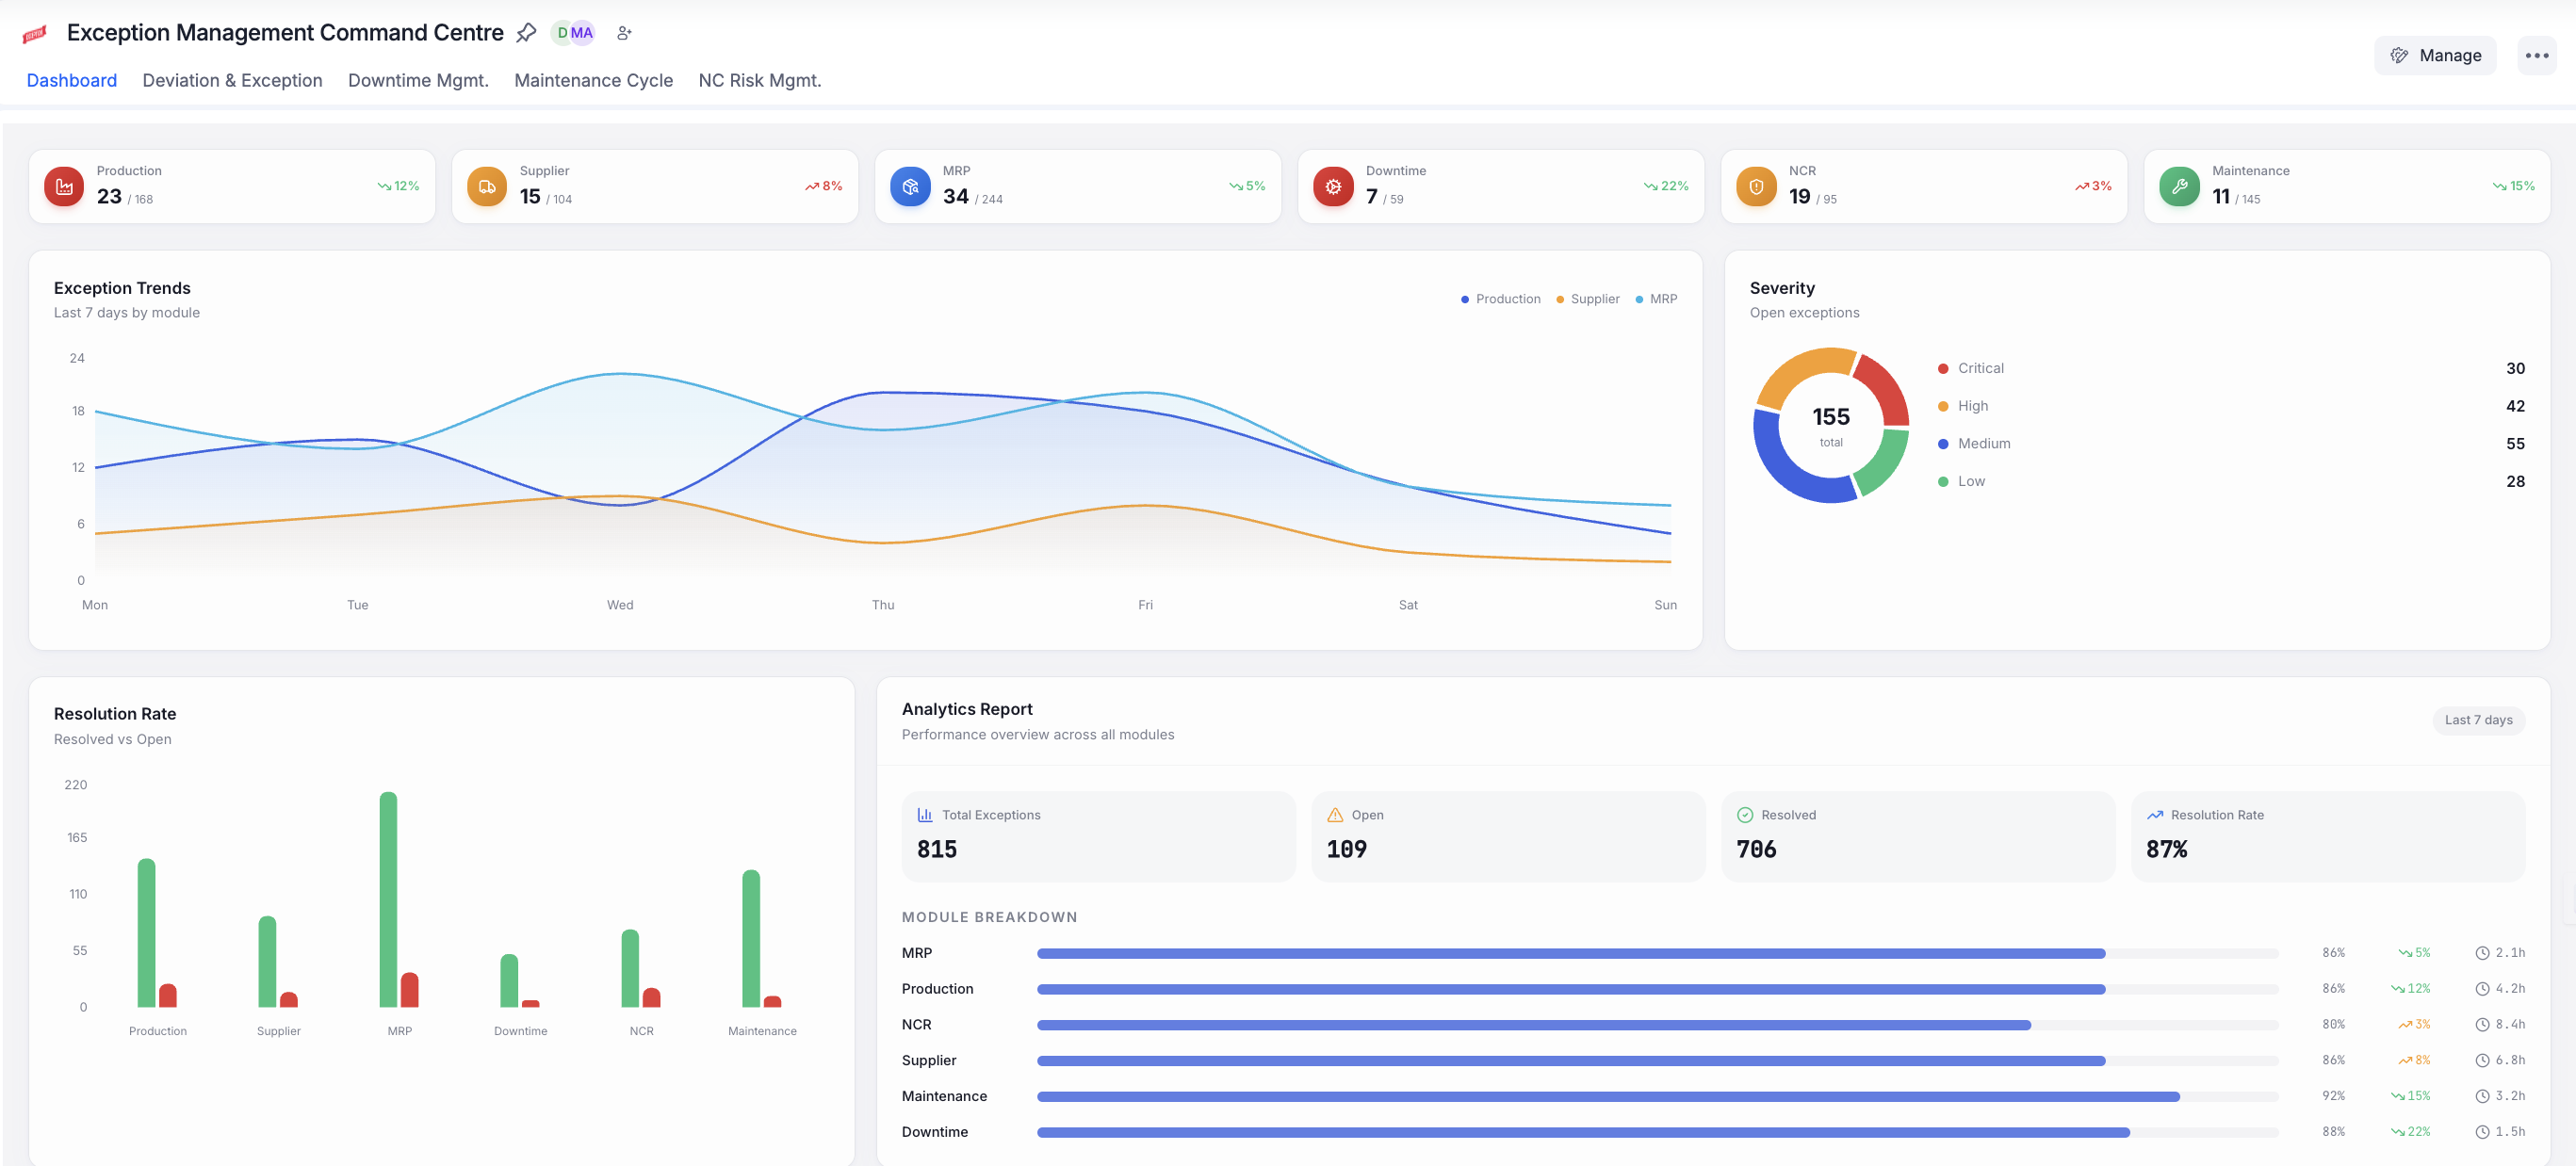Click the Critical severity legend dot

click(x=1943, y=368)
